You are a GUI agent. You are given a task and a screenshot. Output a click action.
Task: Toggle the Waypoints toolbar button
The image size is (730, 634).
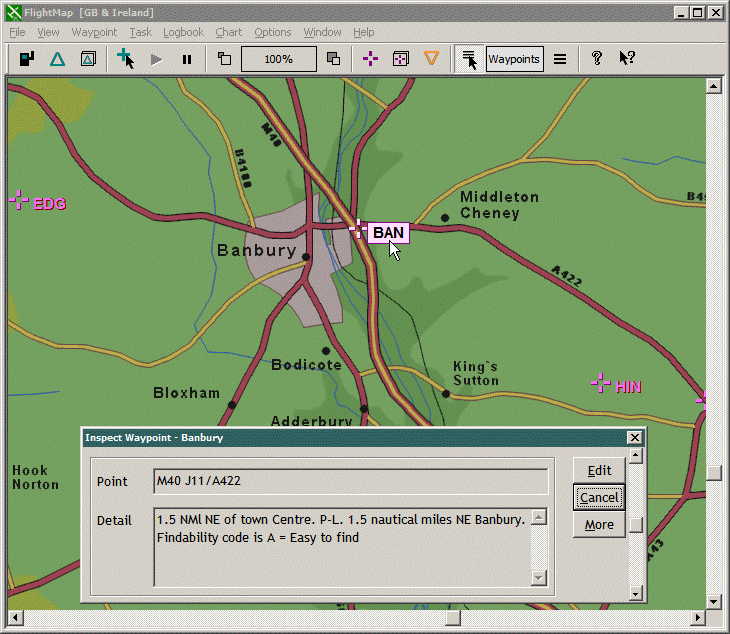[x=514, y=59]
